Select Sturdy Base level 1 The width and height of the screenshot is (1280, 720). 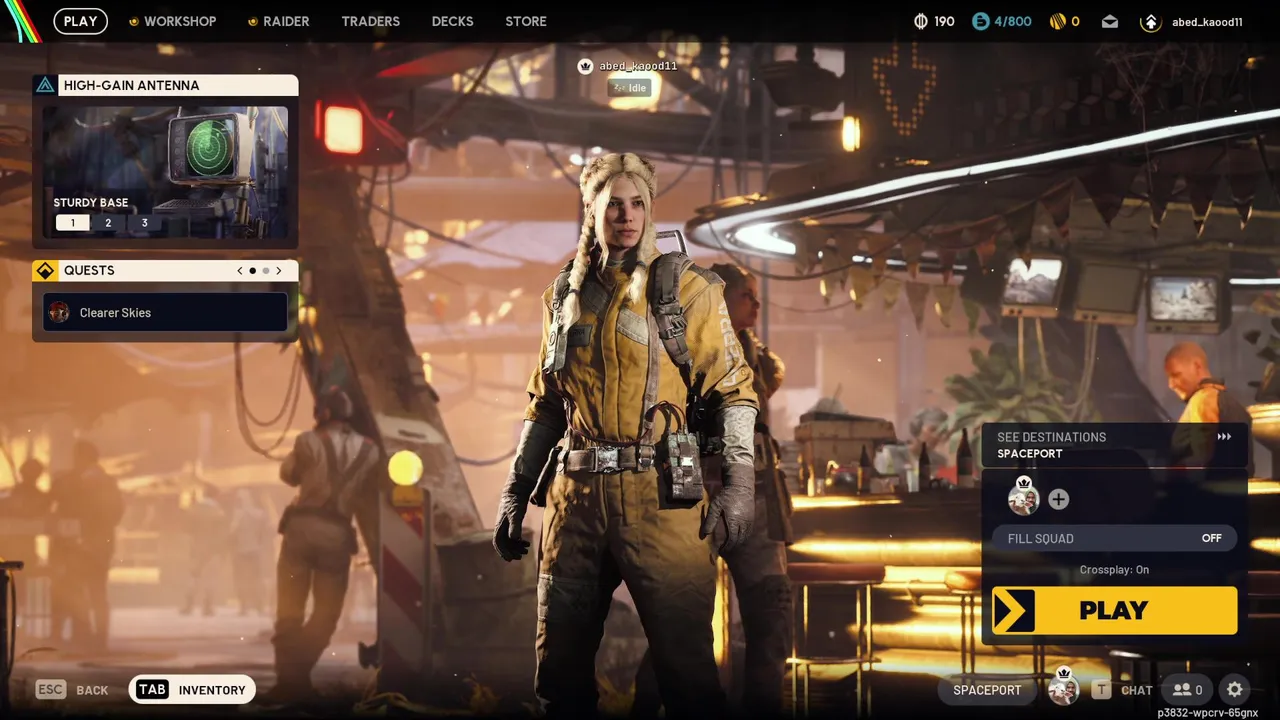[72, 223]
